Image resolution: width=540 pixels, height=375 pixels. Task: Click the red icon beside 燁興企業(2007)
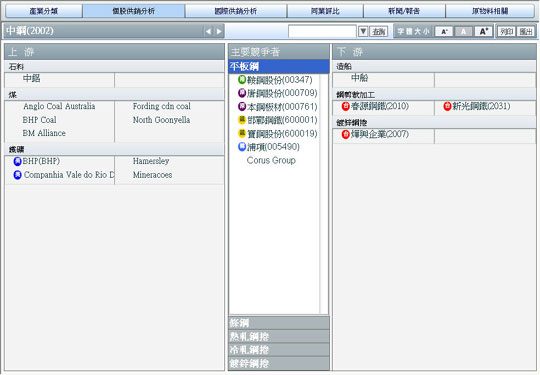pos(345,134)
